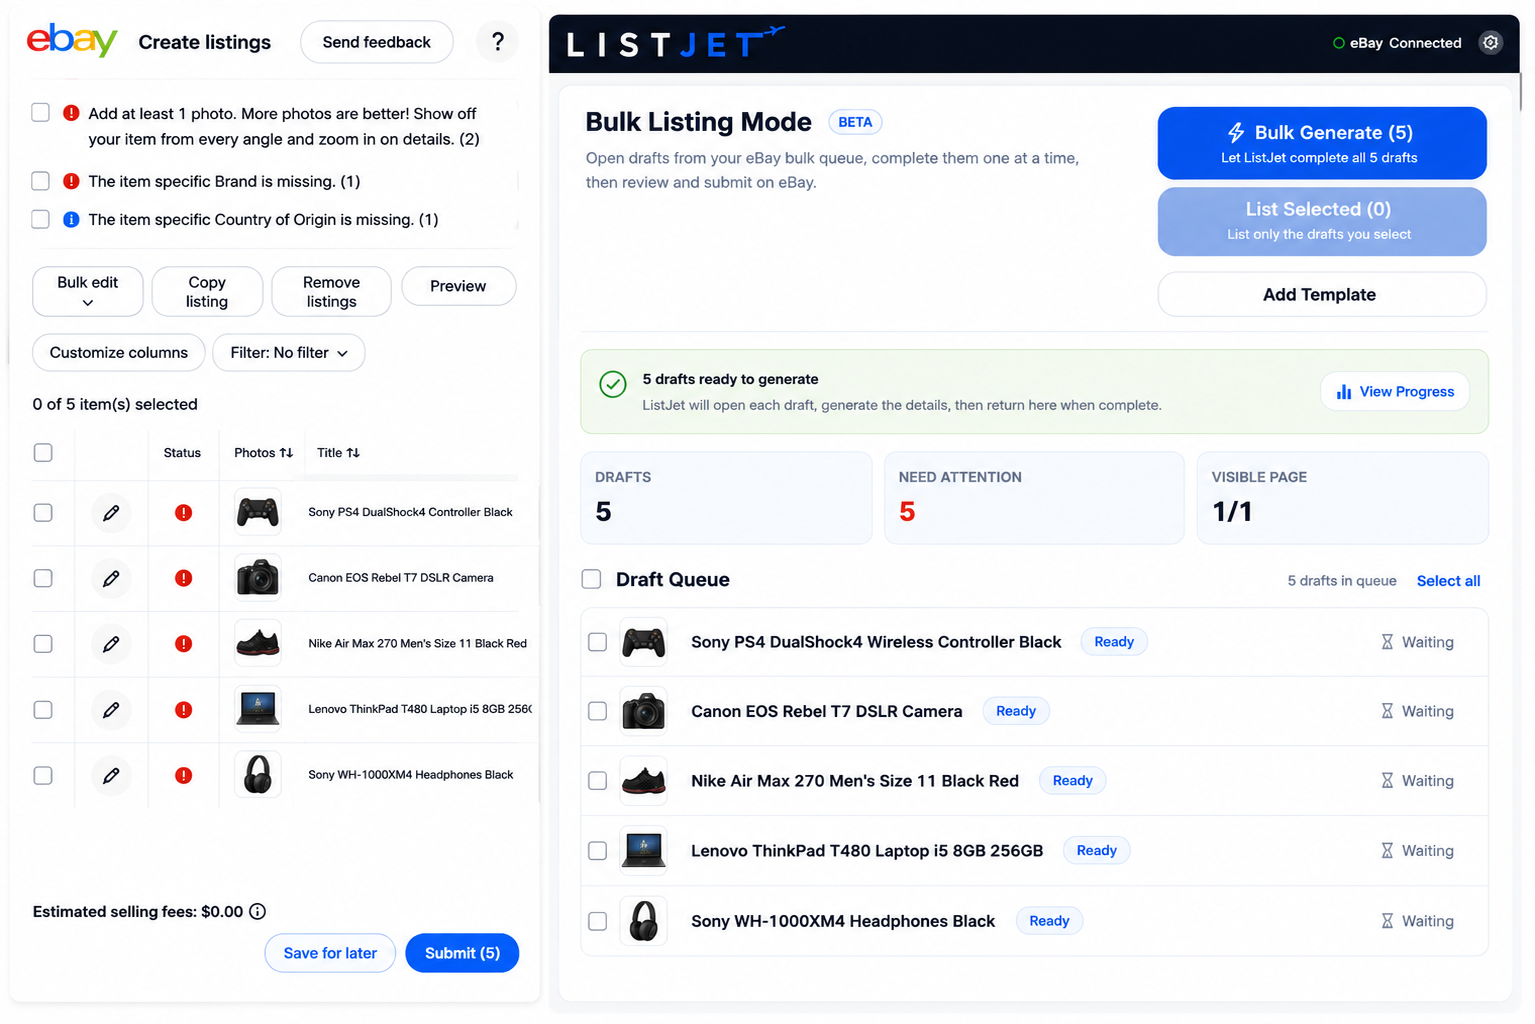Viewport: 1535px width, 1024px height.
Task: Open the question mark help icon
Action: (x=497, y=42)
